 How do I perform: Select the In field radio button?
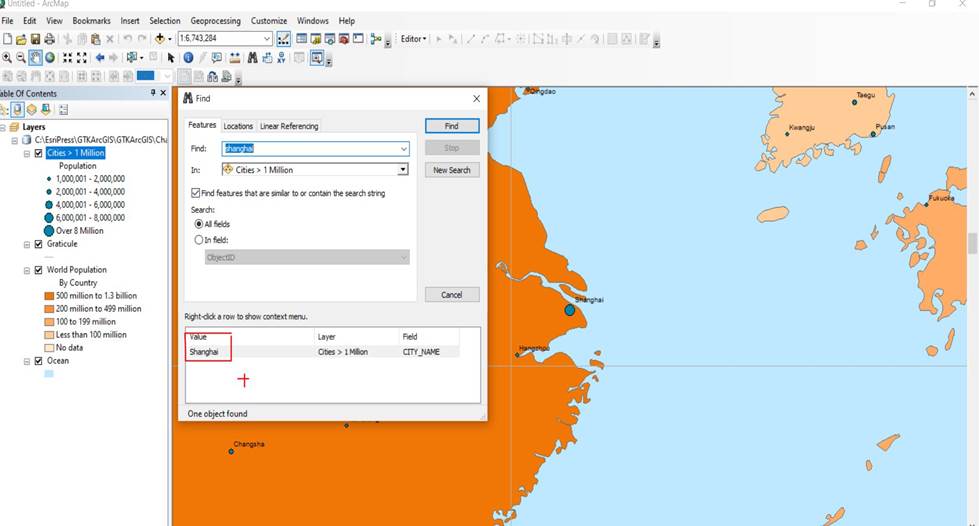tap(199, 240)
